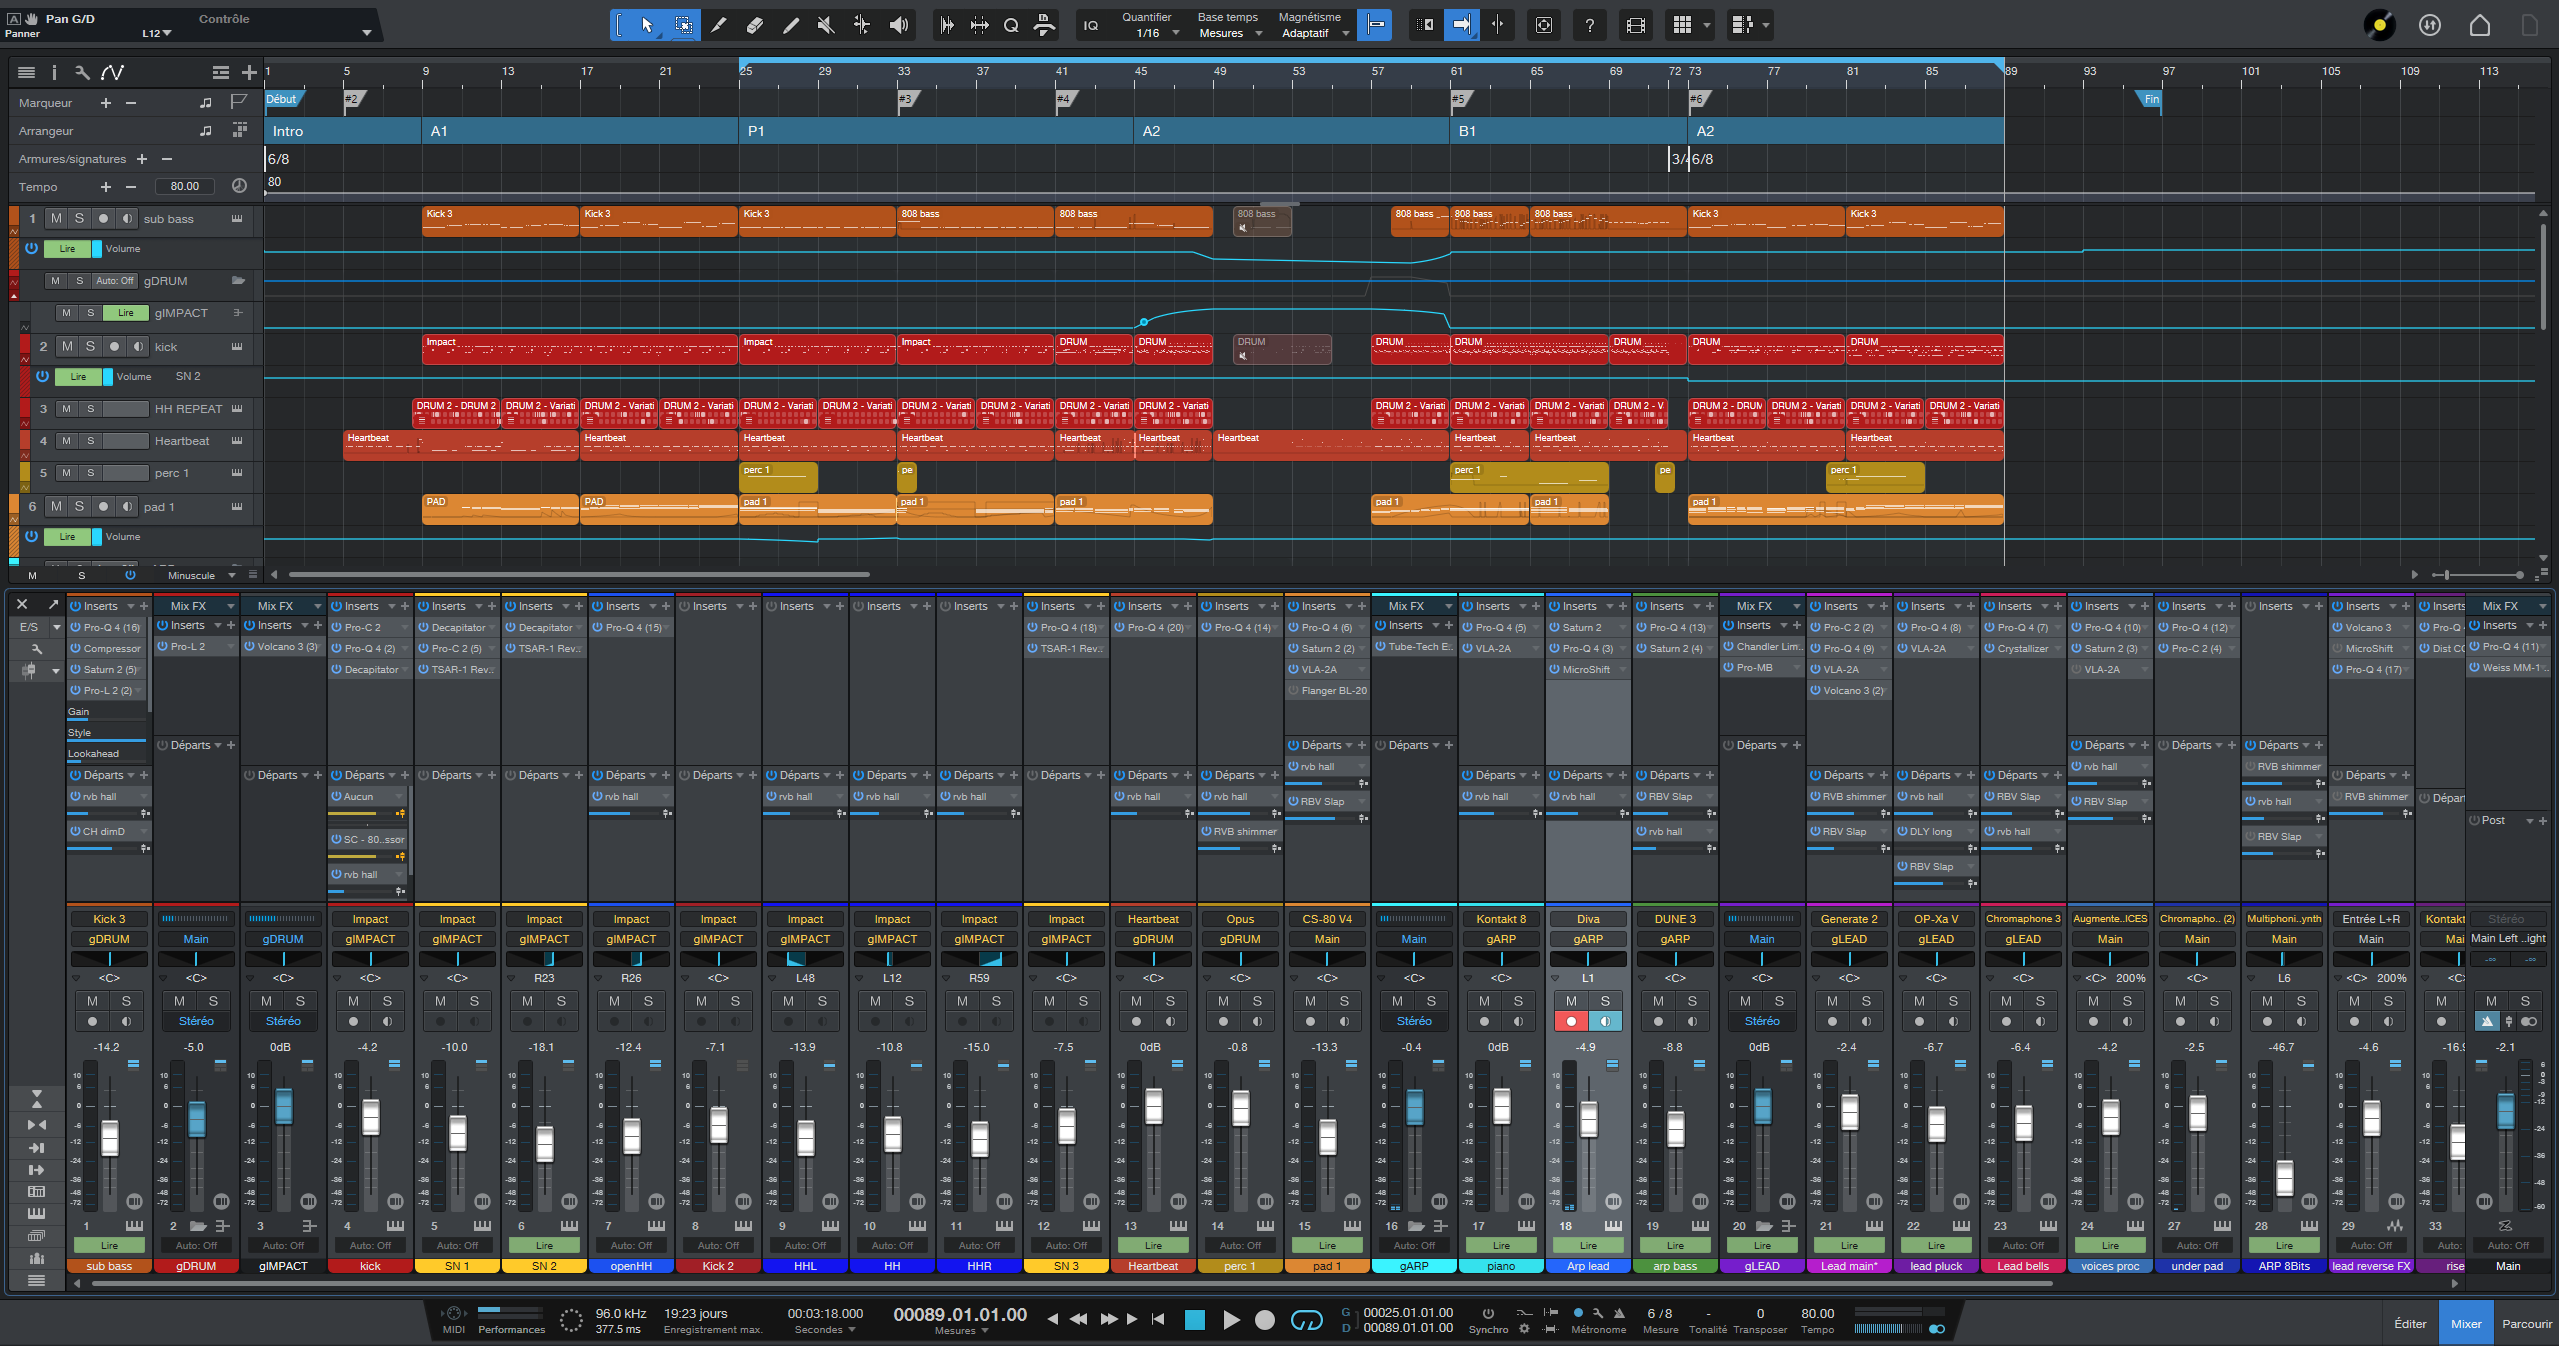Mute the sub bass track

[x=56, y=218]
